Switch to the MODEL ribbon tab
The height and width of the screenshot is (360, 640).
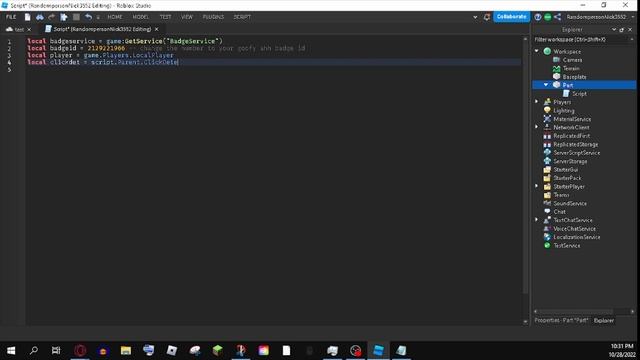point(140,17)
